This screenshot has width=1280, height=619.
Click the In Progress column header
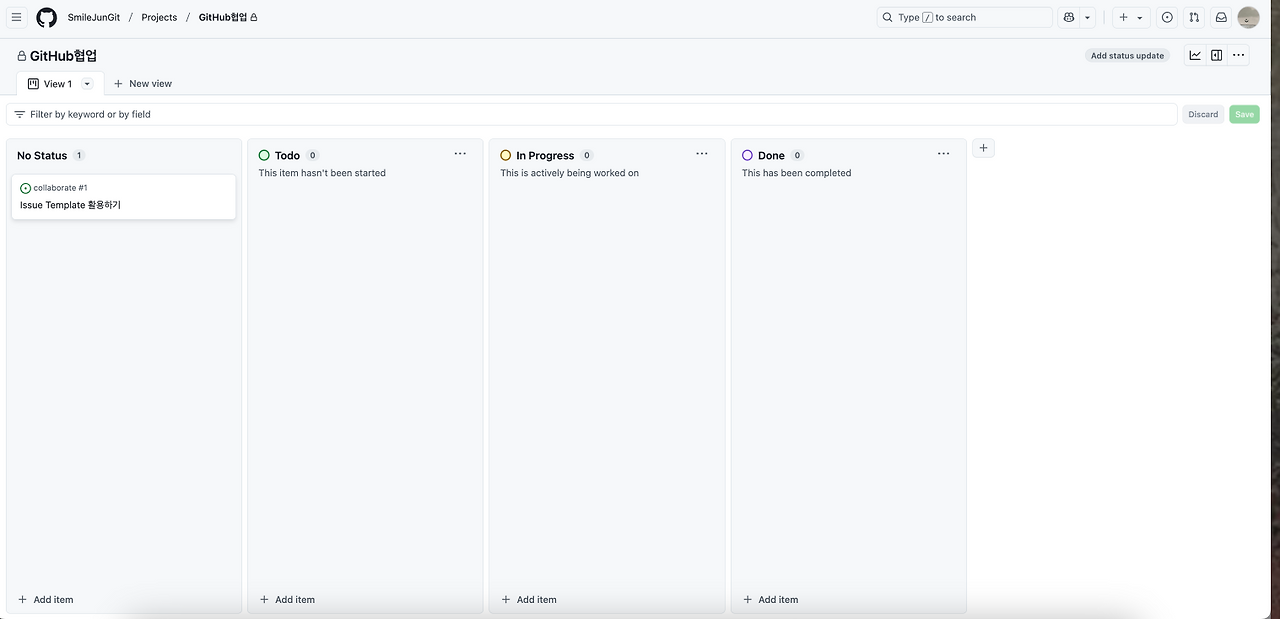click(545, 155)
